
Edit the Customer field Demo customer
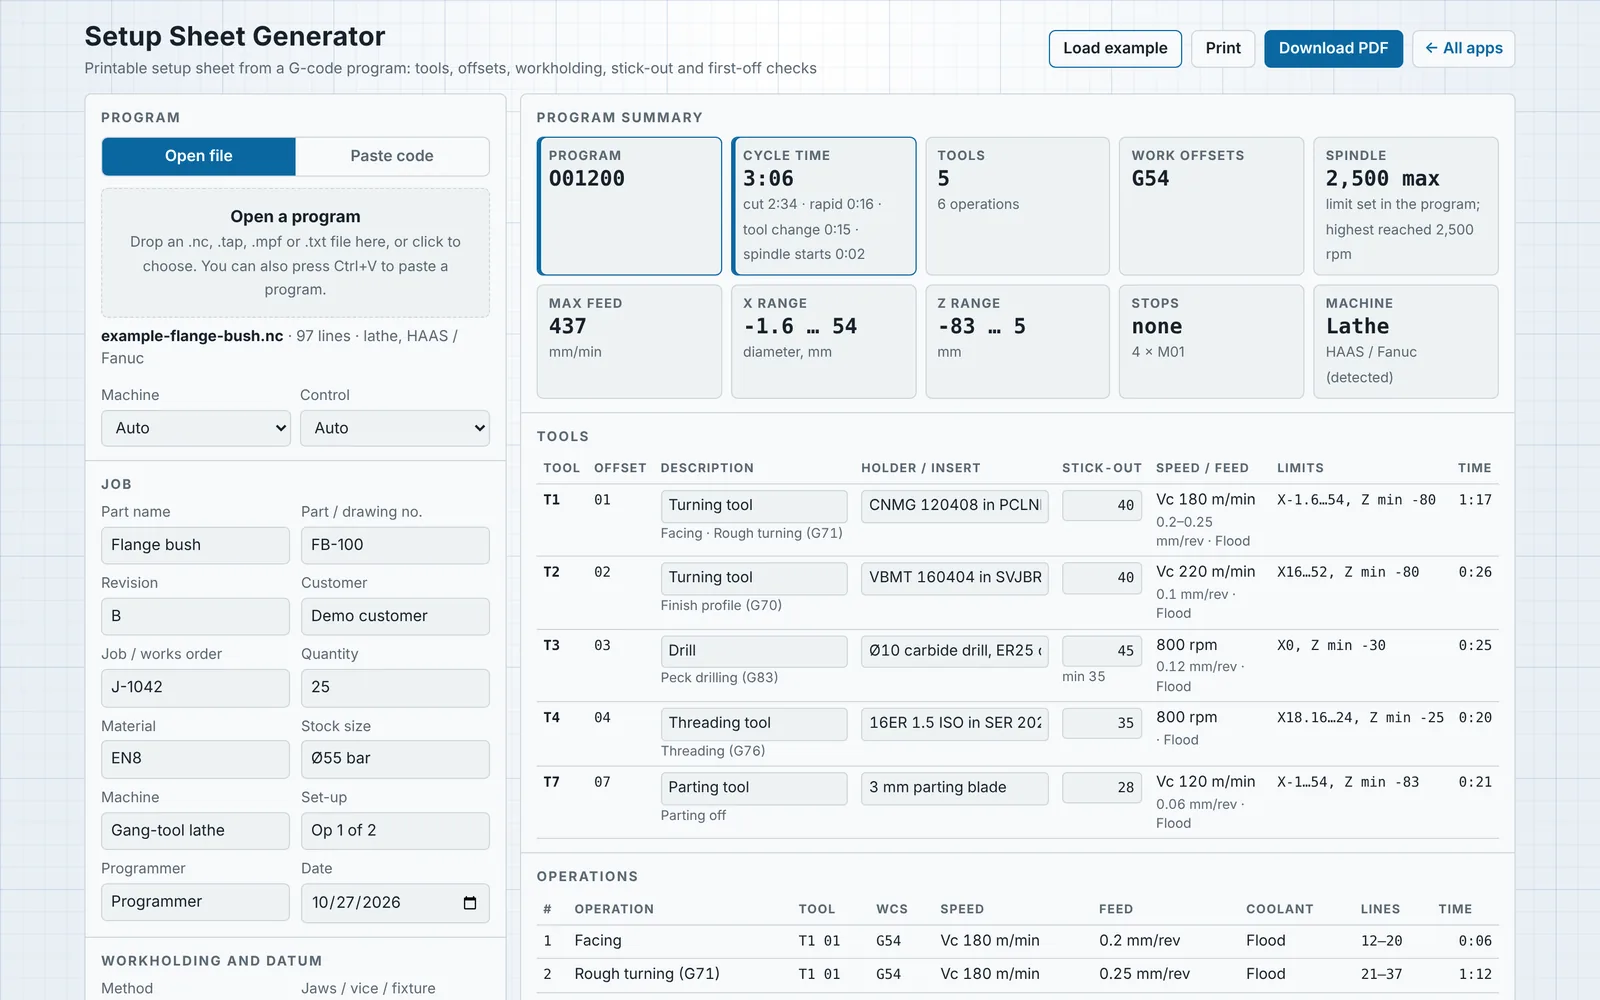395,616
